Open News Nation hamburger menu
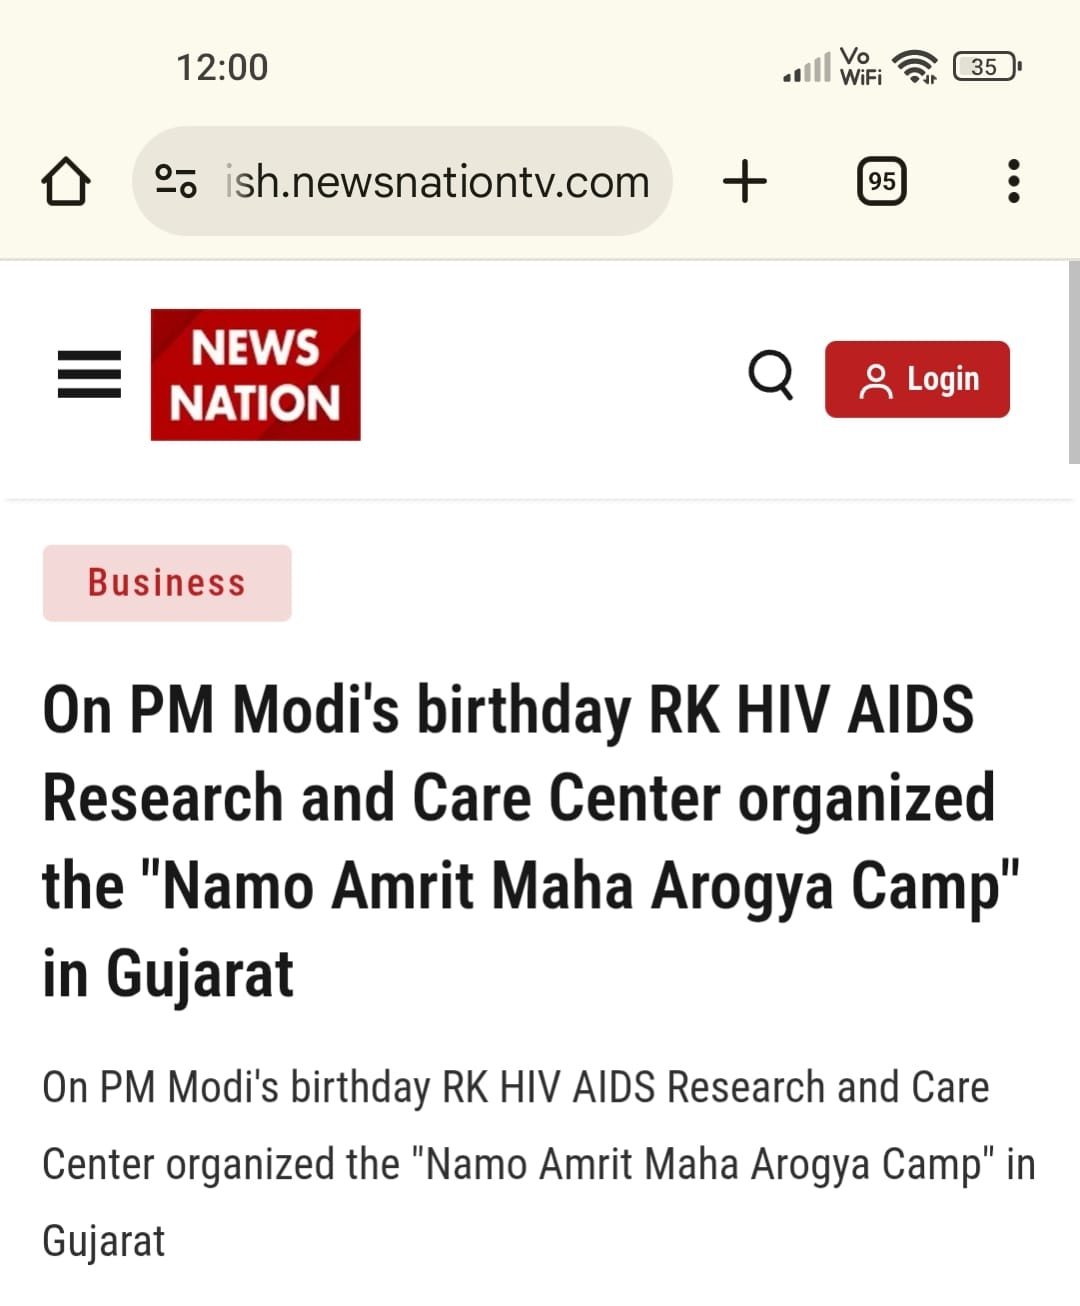This screenshot has width=1080, height=1306. [x=89, y=375]
